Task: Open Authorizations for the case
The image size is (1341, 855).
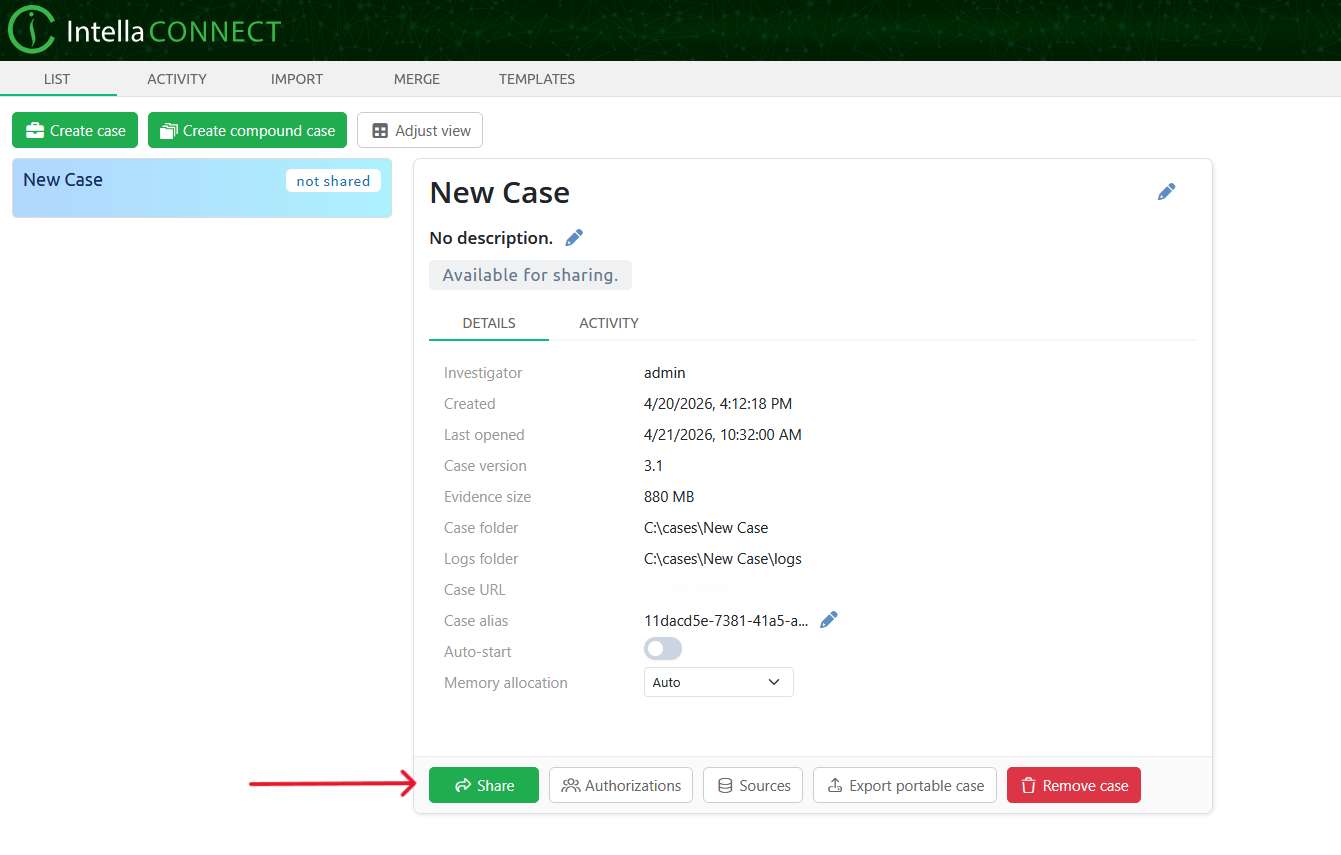Action: [x=621, y=785]
